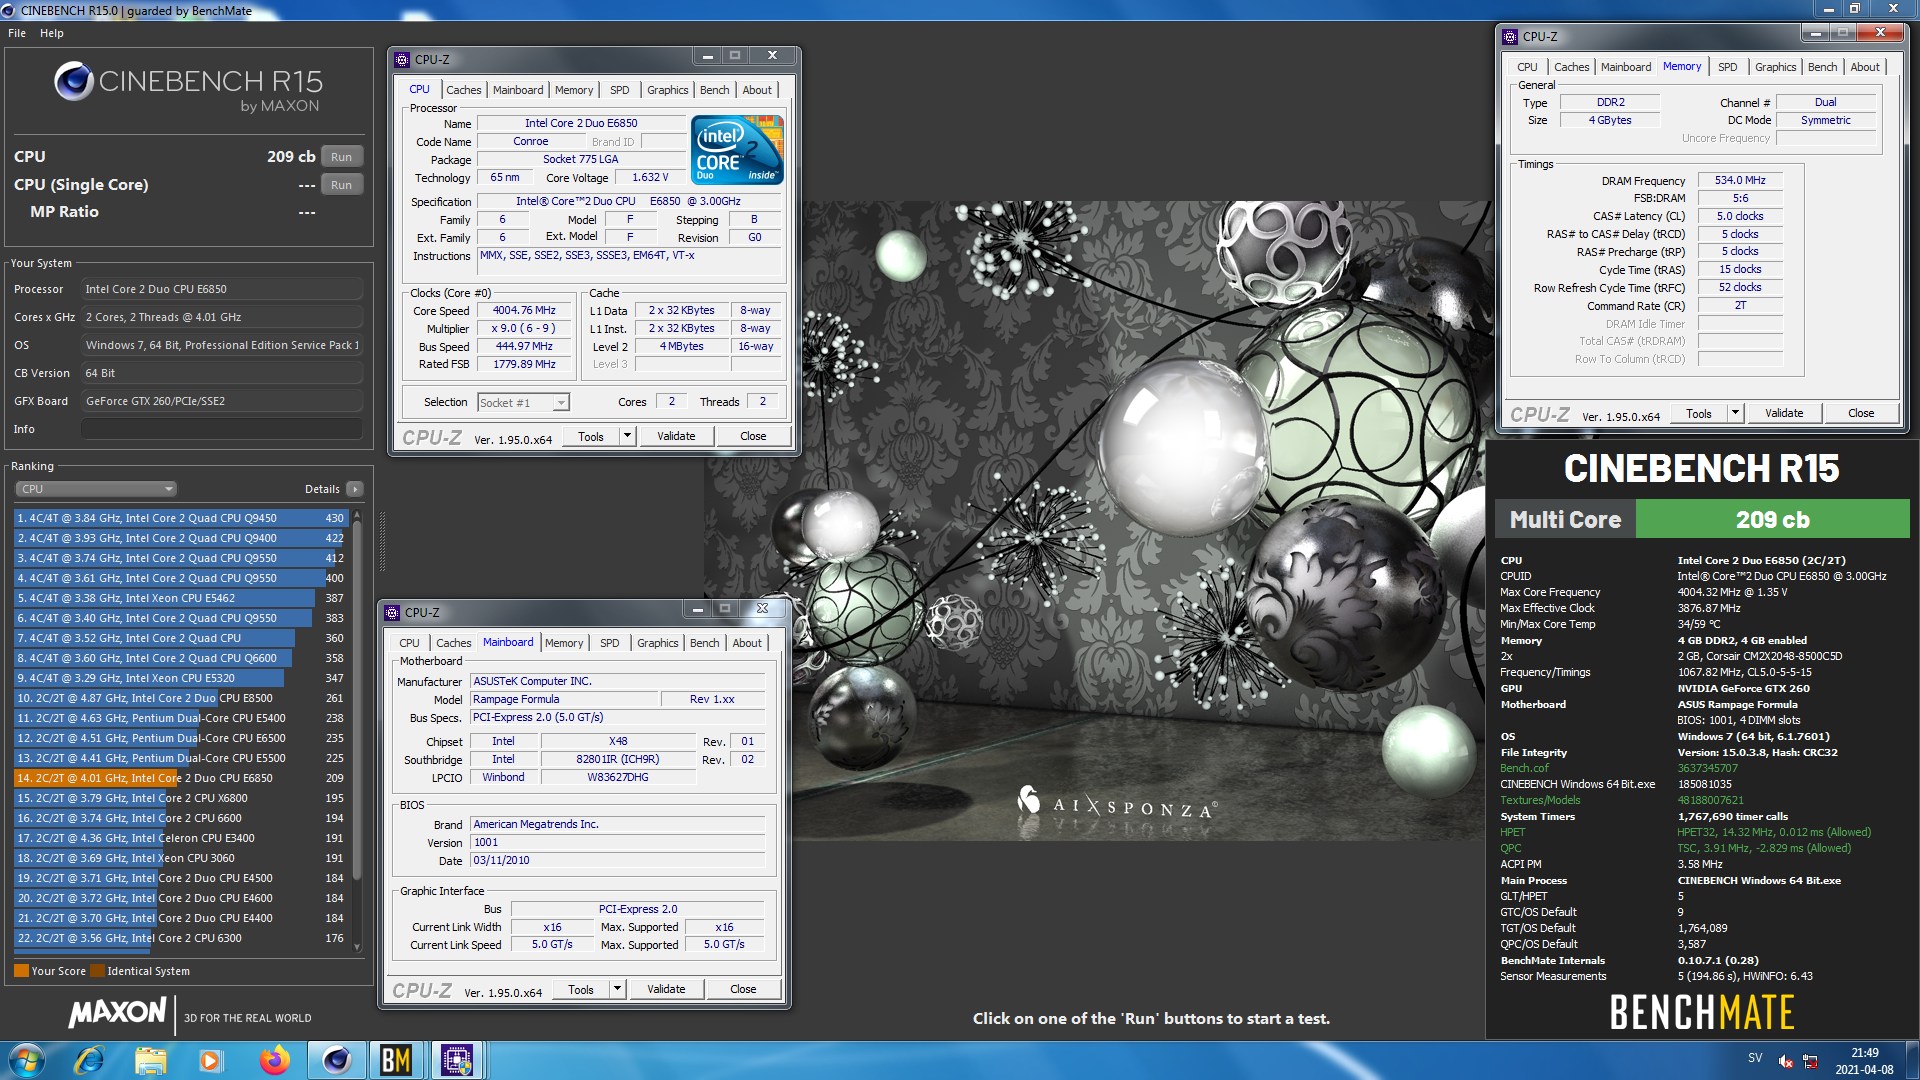Launch Firefox from the taskbar
Screen dimensions: 1920x1080
273,1060
